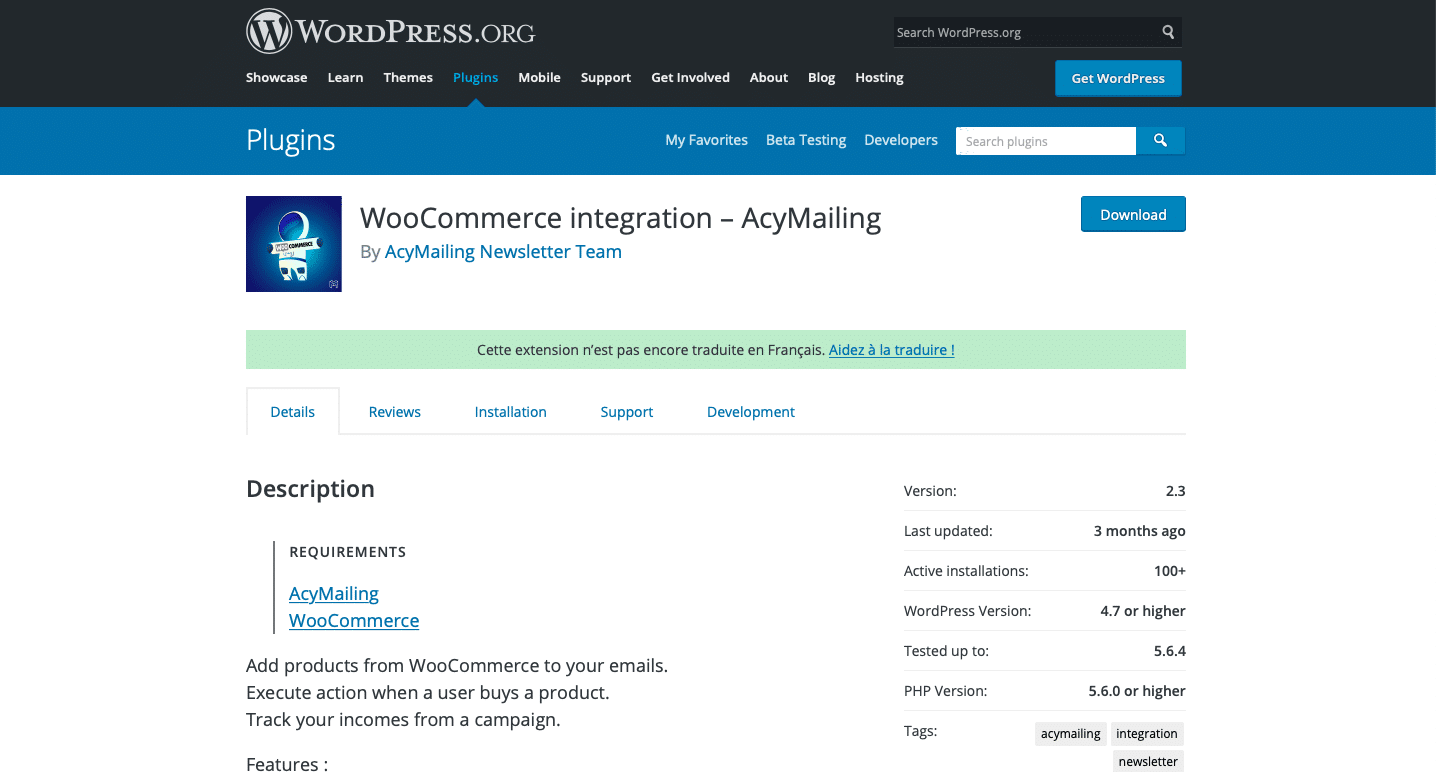Switch to the Installation tab
Image resolution: width=1436 pixels, height=772 pixels.
pos(511,412)
